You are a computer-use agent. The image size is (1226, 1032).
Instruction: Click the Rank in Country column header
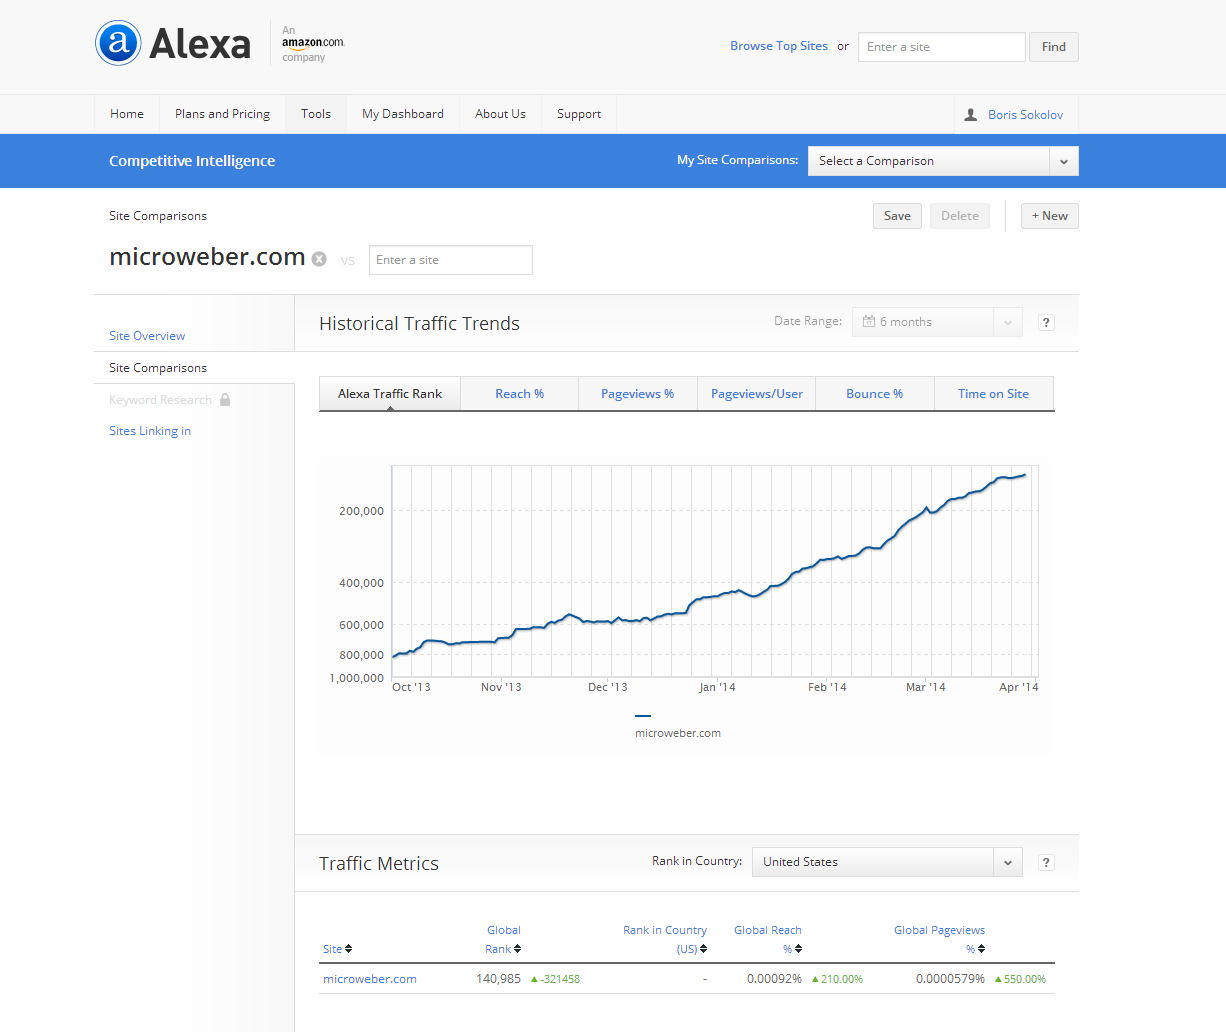coord(665,939)
